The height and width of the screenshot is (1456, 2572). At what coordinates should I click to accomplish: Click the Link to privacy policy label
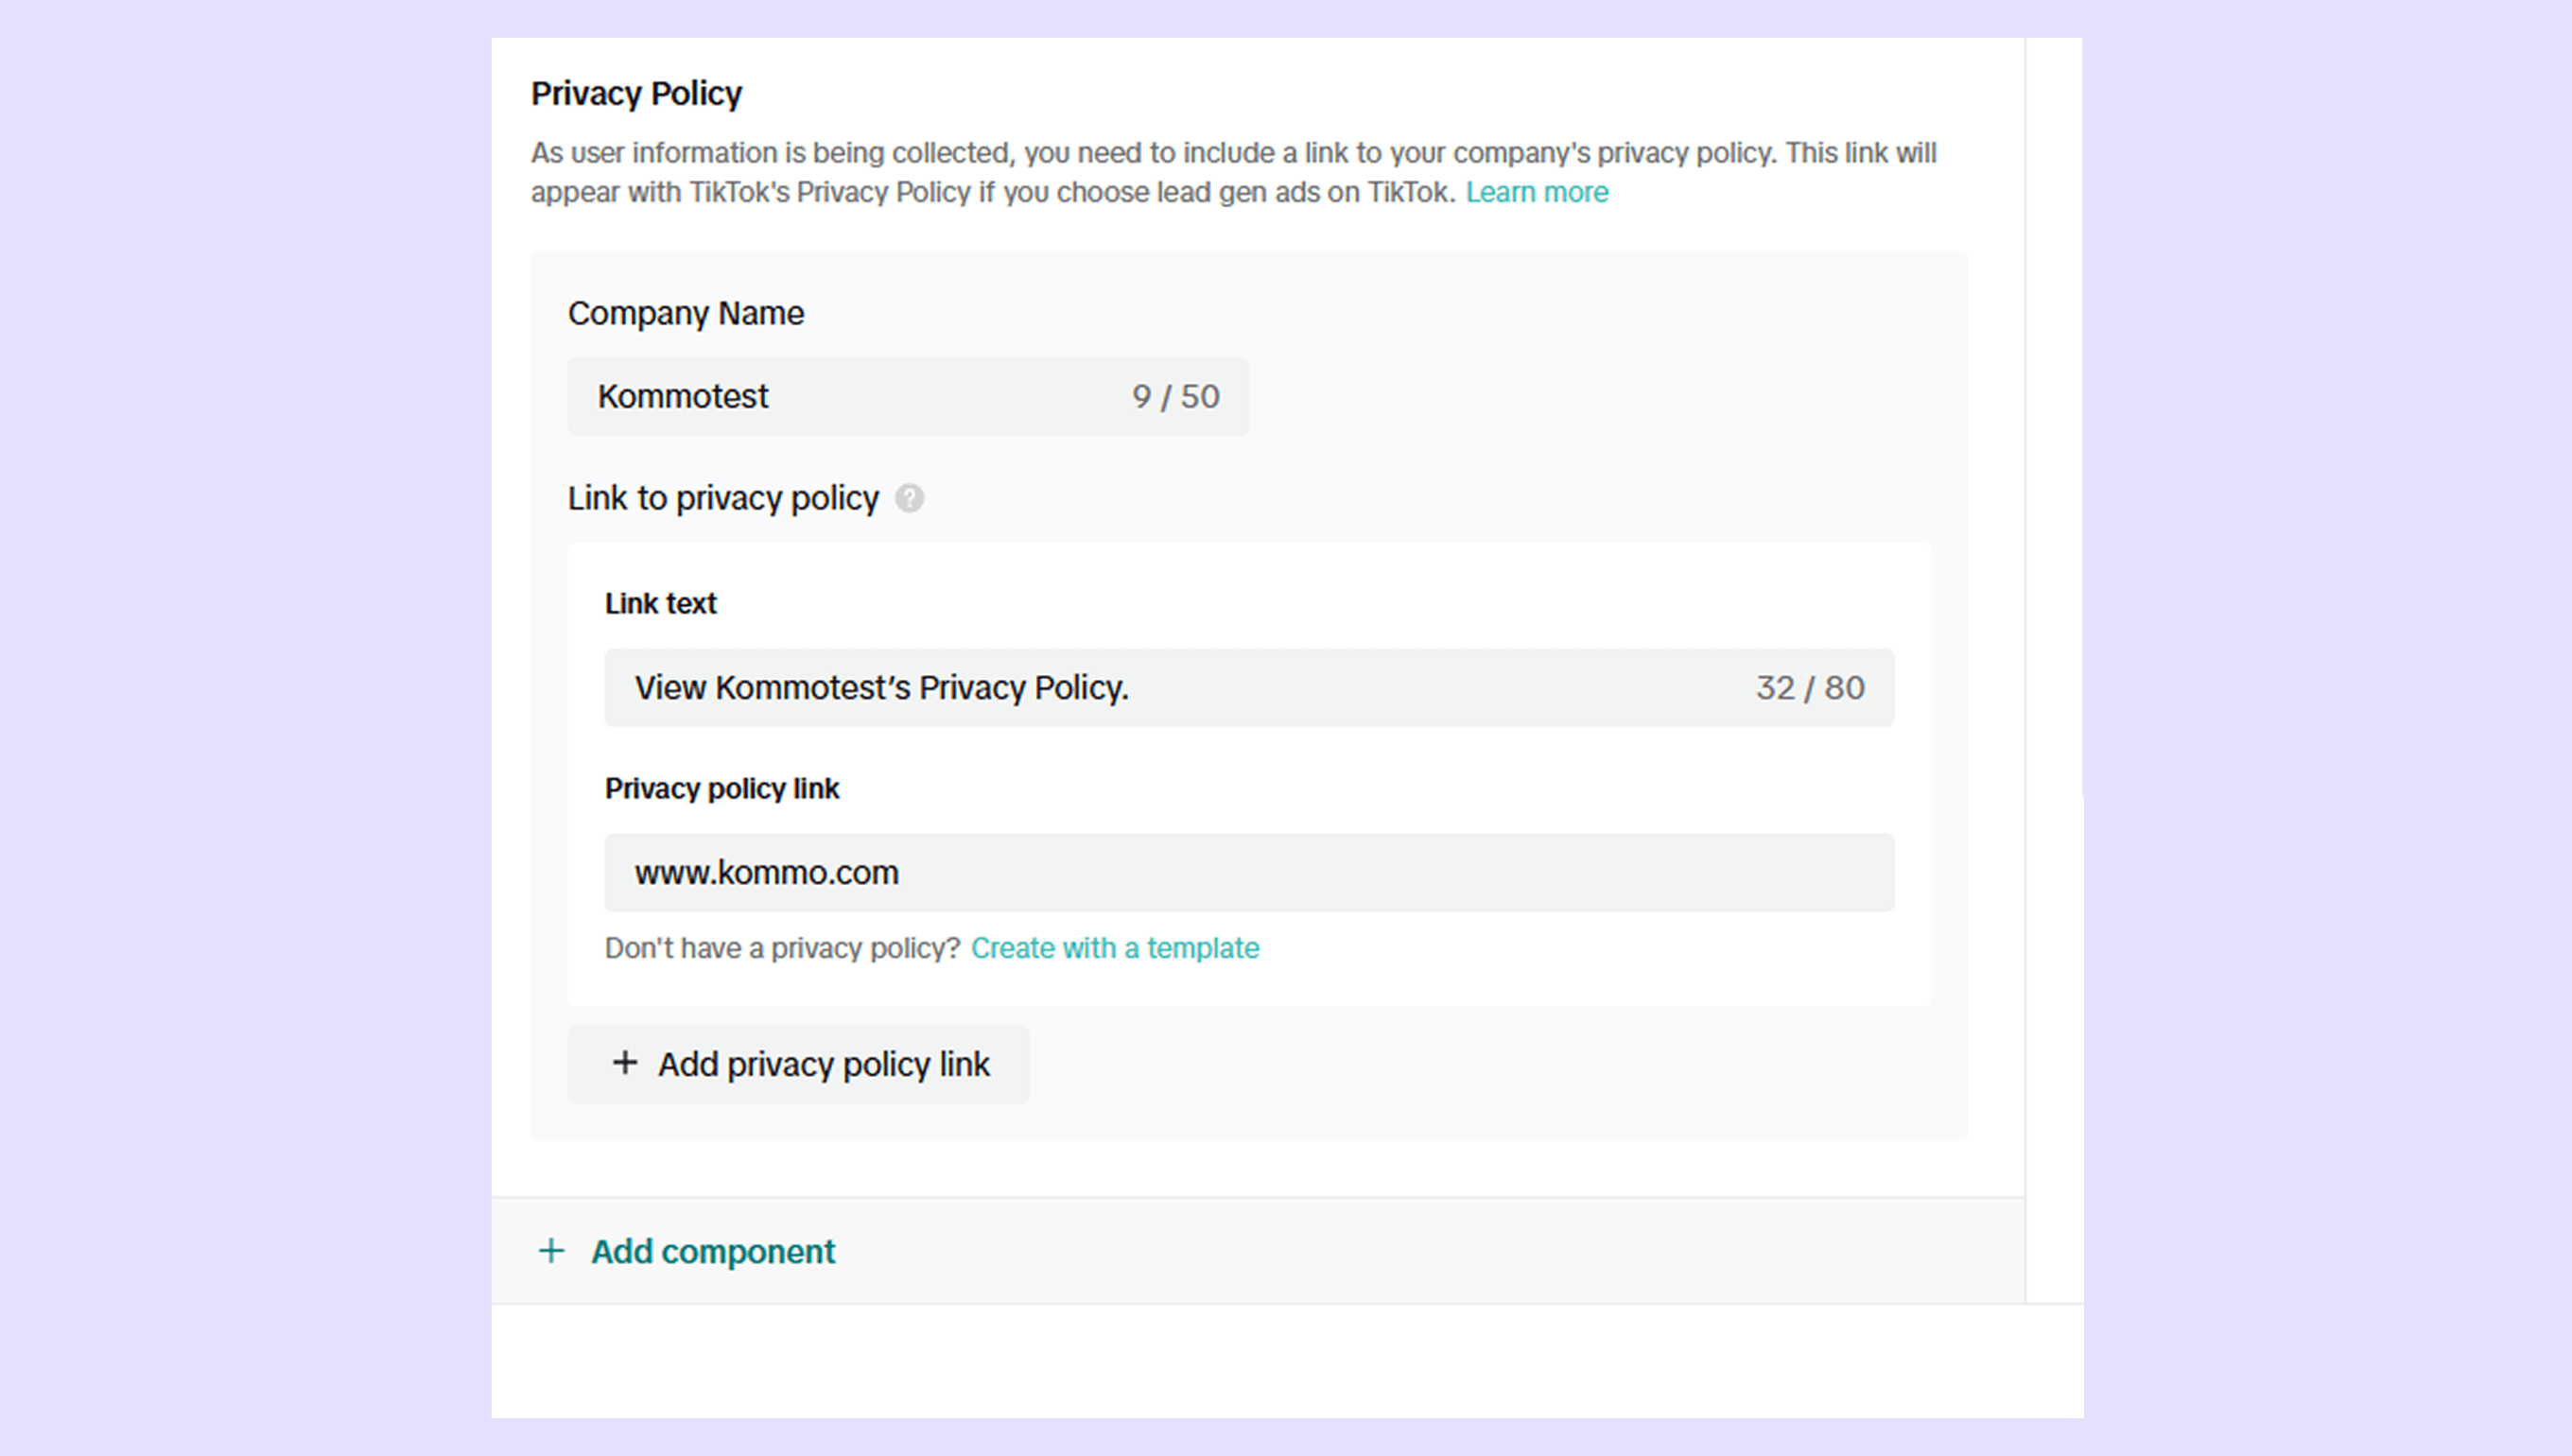[x=723, y=498]
